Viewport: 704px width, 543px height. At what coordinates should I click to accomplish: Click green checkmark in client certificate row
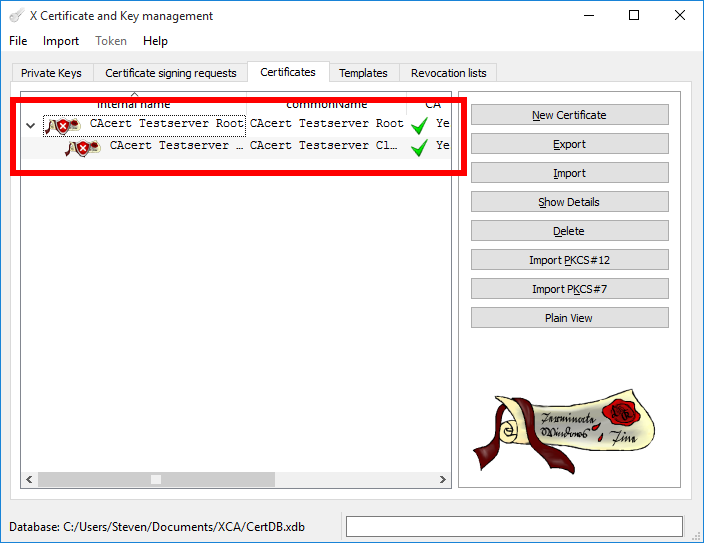419,147
